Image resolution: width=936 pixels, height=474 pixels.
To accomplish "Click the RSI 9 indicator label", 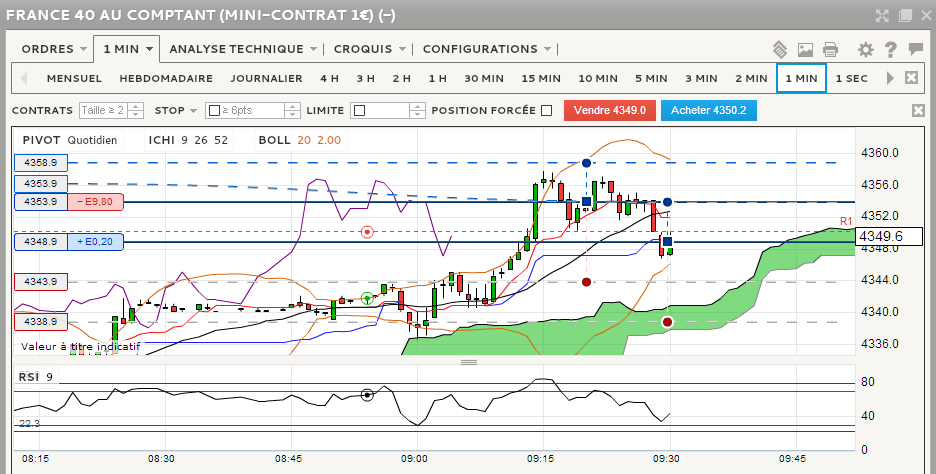I will tap(36, 377).
